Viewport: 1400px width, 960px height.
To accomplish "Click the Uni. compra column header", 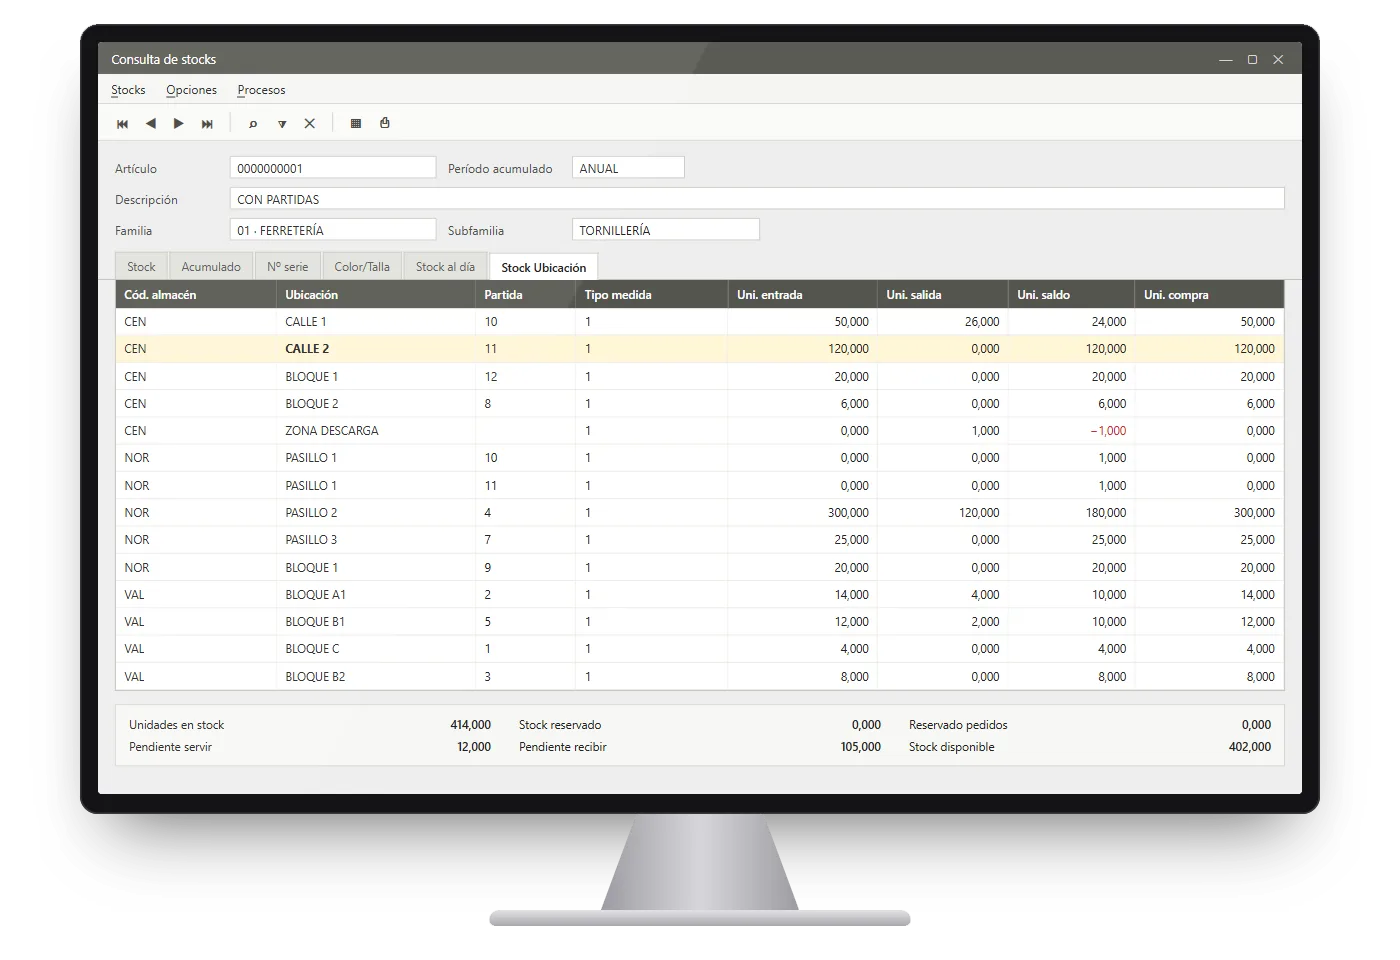I will 1210,295.
